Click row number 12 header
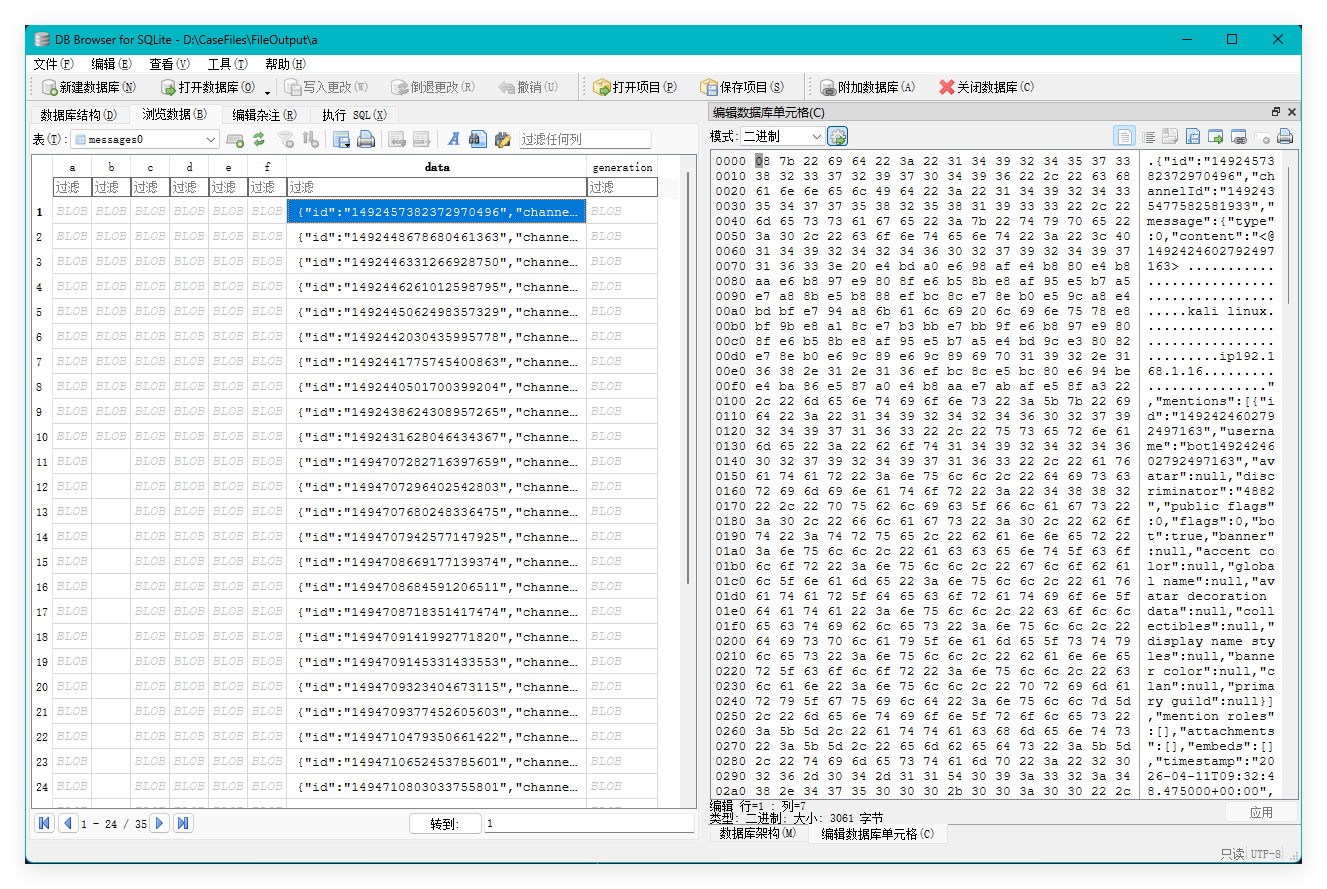This screenshot has width=1327, height=889. tap(42, 487)
